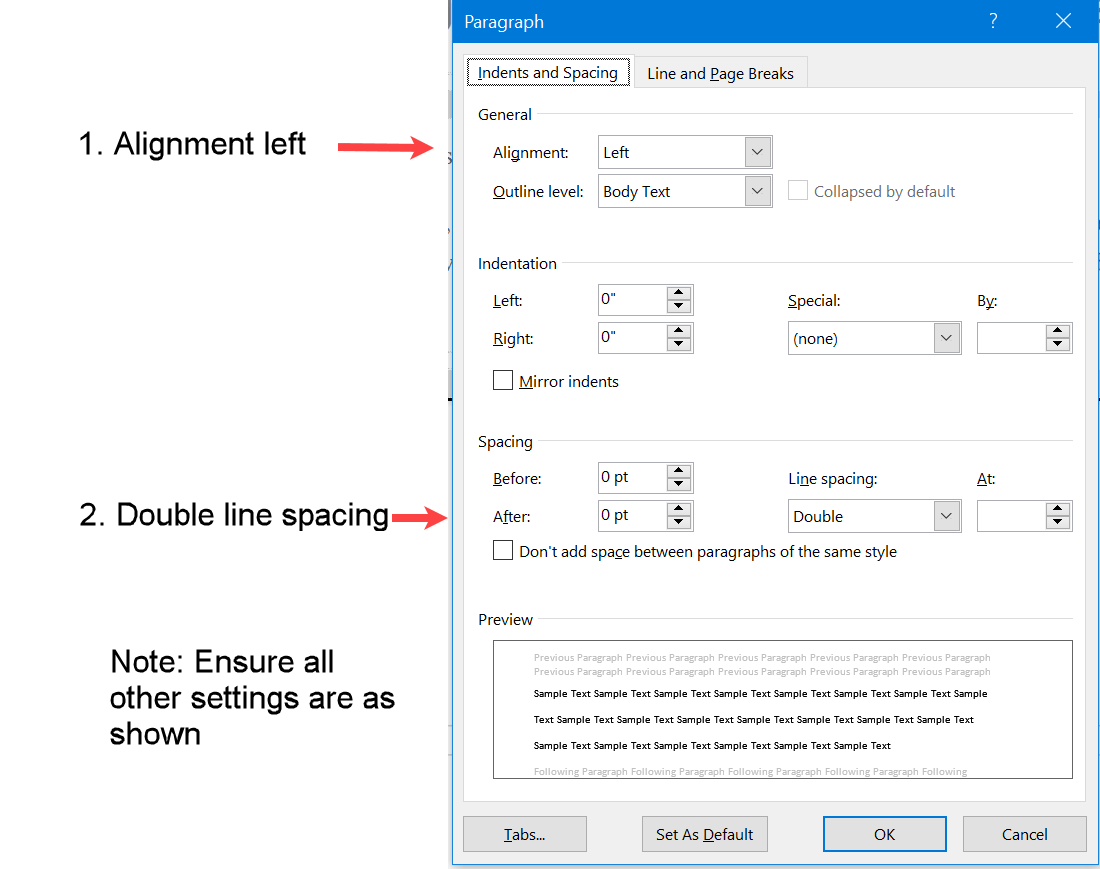Select the Indents and Spacing tab
Screen dimensions: 1100x869
tap(548, 72)
